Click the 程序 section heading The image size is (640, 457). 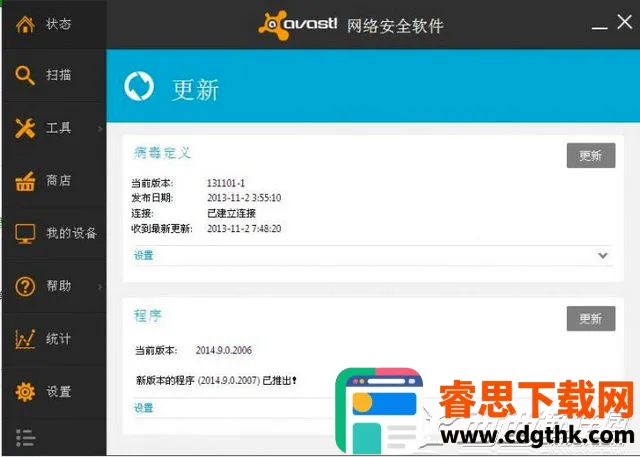coord(147,315)
